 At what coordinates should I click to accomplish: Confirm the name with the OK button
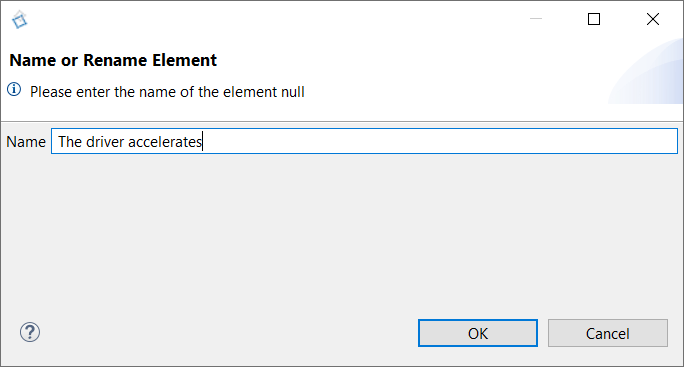[478, 333]
